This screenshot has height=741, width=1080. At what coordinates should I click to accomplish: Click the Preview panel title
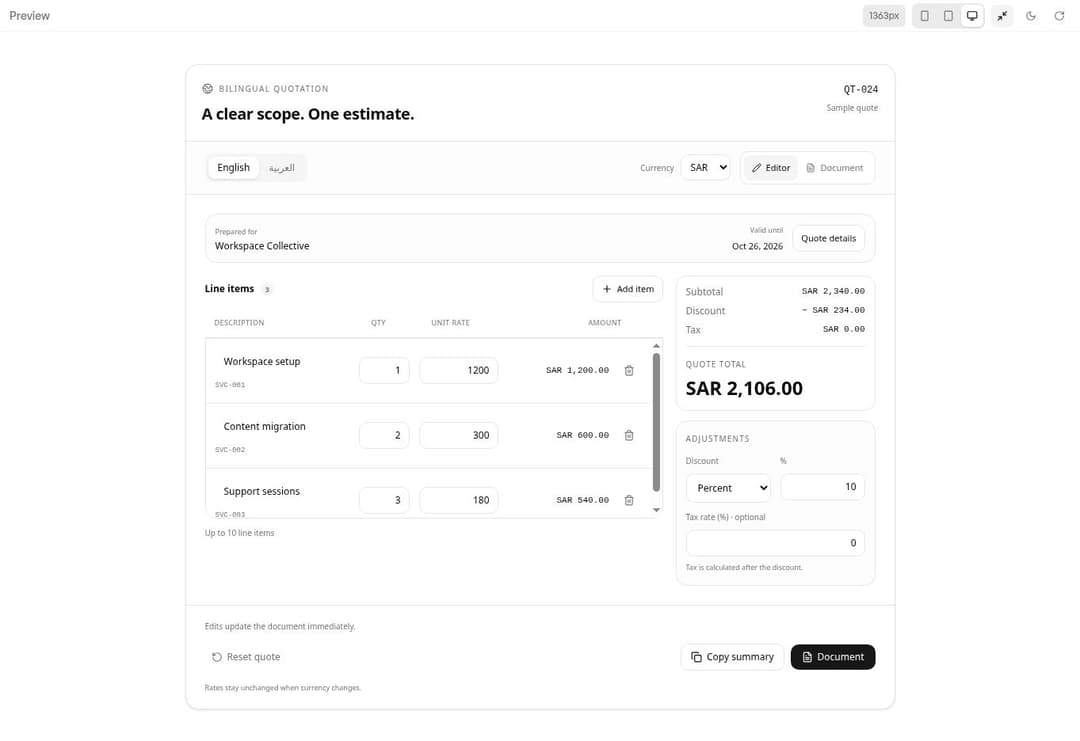[30, 16]
